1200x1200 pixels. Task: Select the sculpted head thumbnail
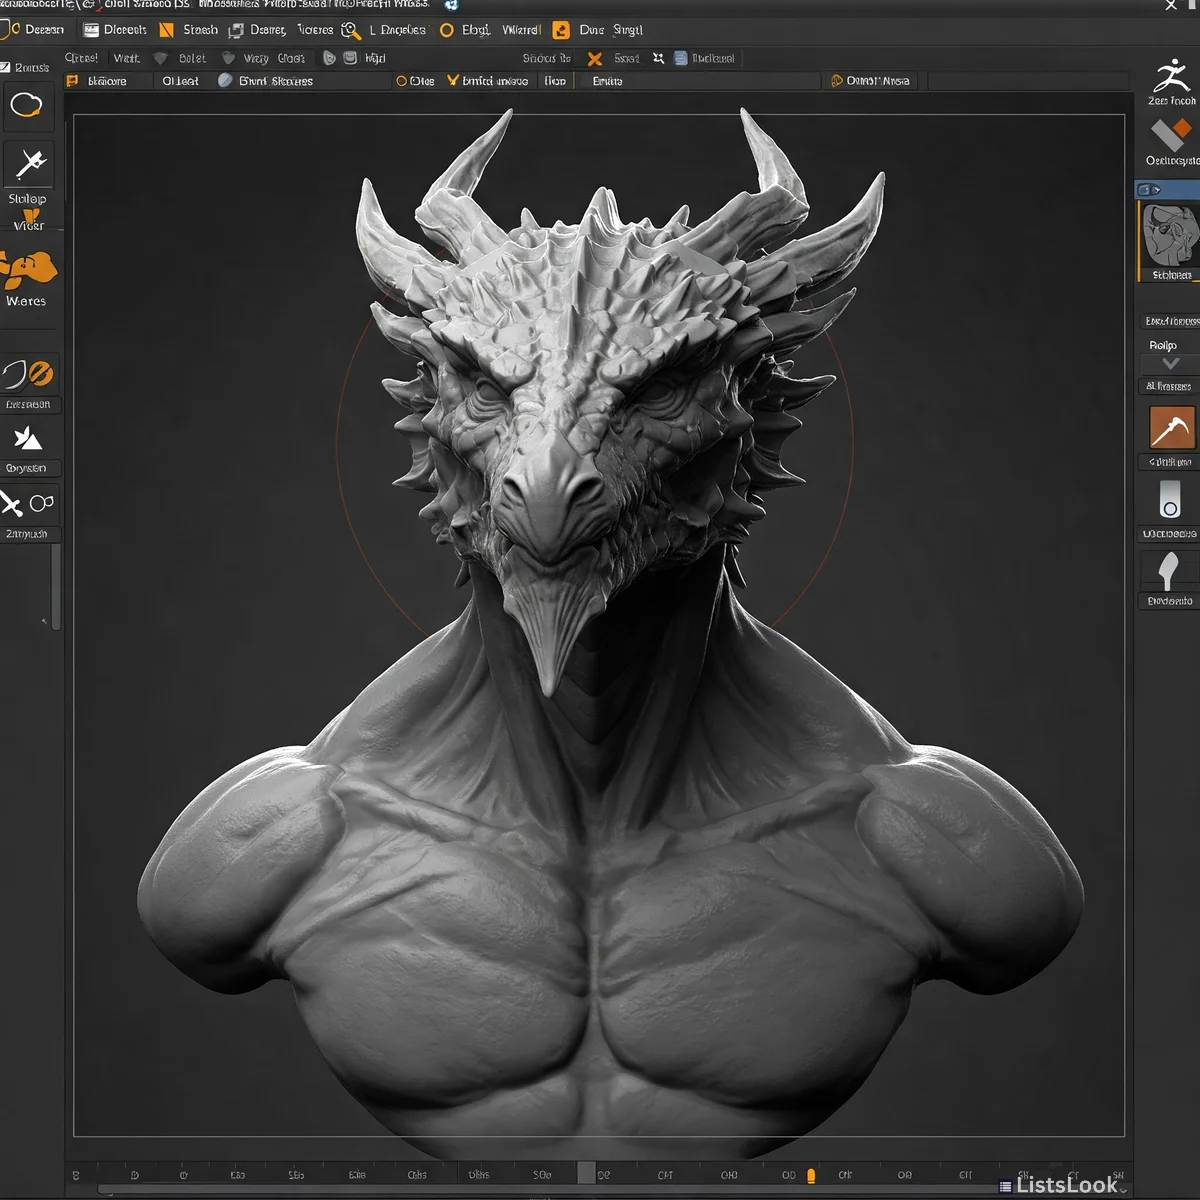click(1169, 235)
